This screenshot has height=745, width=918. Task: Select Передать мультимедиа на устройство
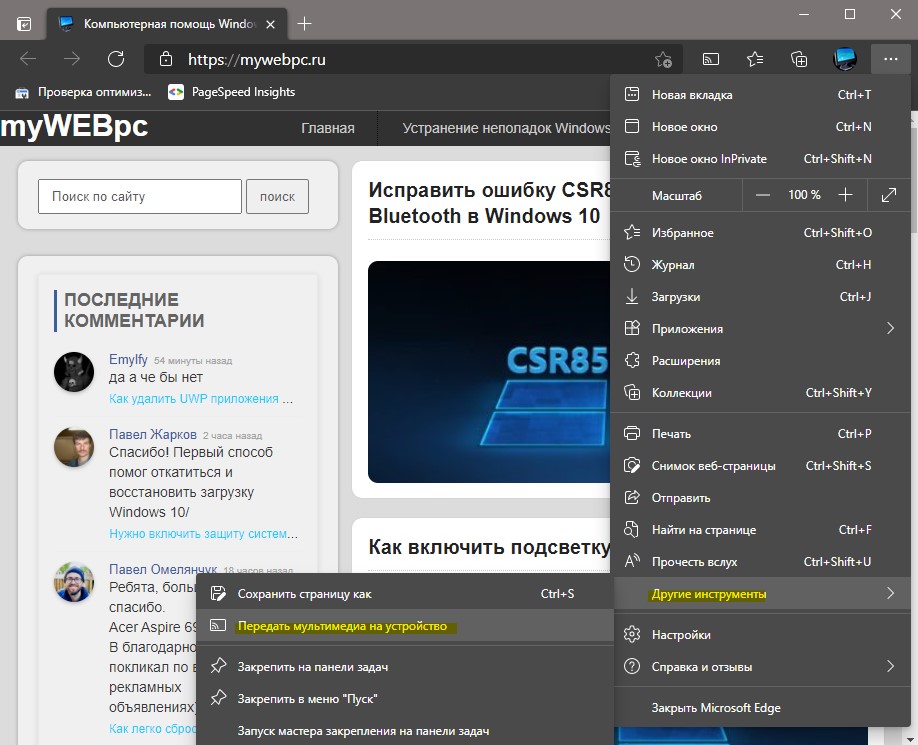click(405, 626)
